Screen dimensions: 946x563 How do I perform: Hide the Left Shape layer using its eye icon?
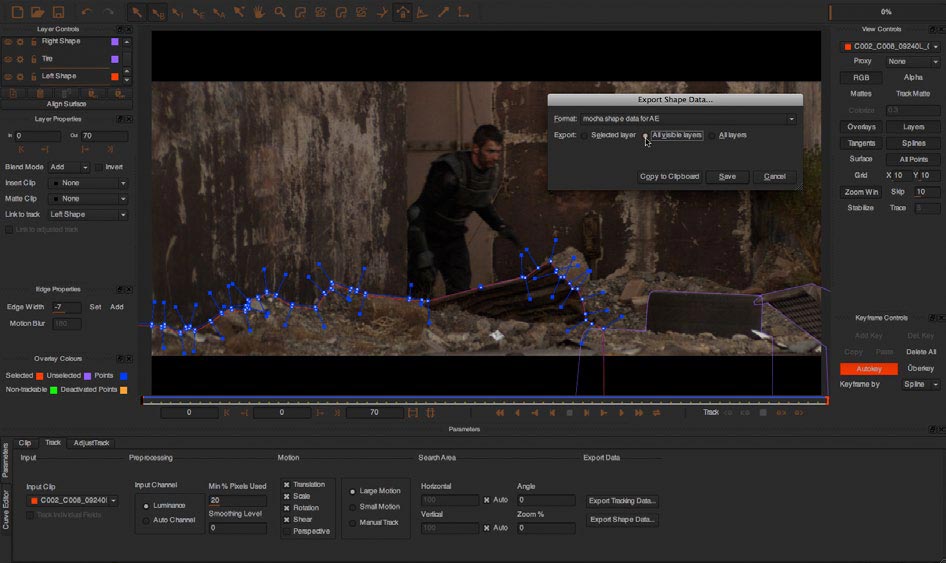(8, 77)
